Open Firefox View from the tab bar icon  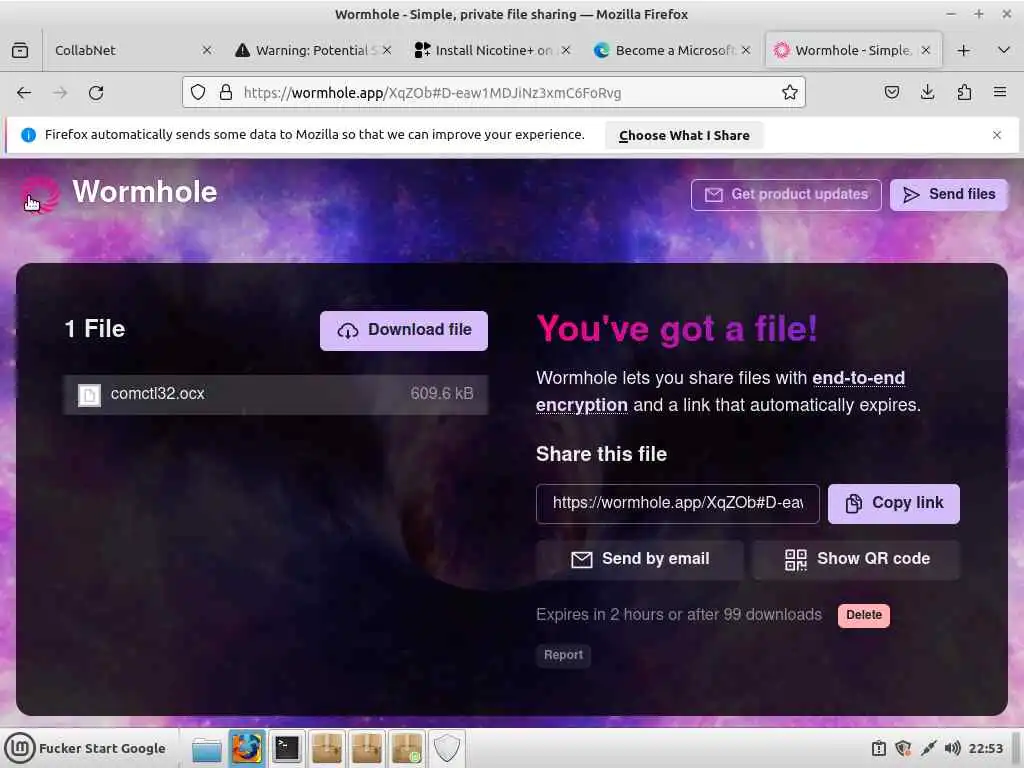pos(20,50)
